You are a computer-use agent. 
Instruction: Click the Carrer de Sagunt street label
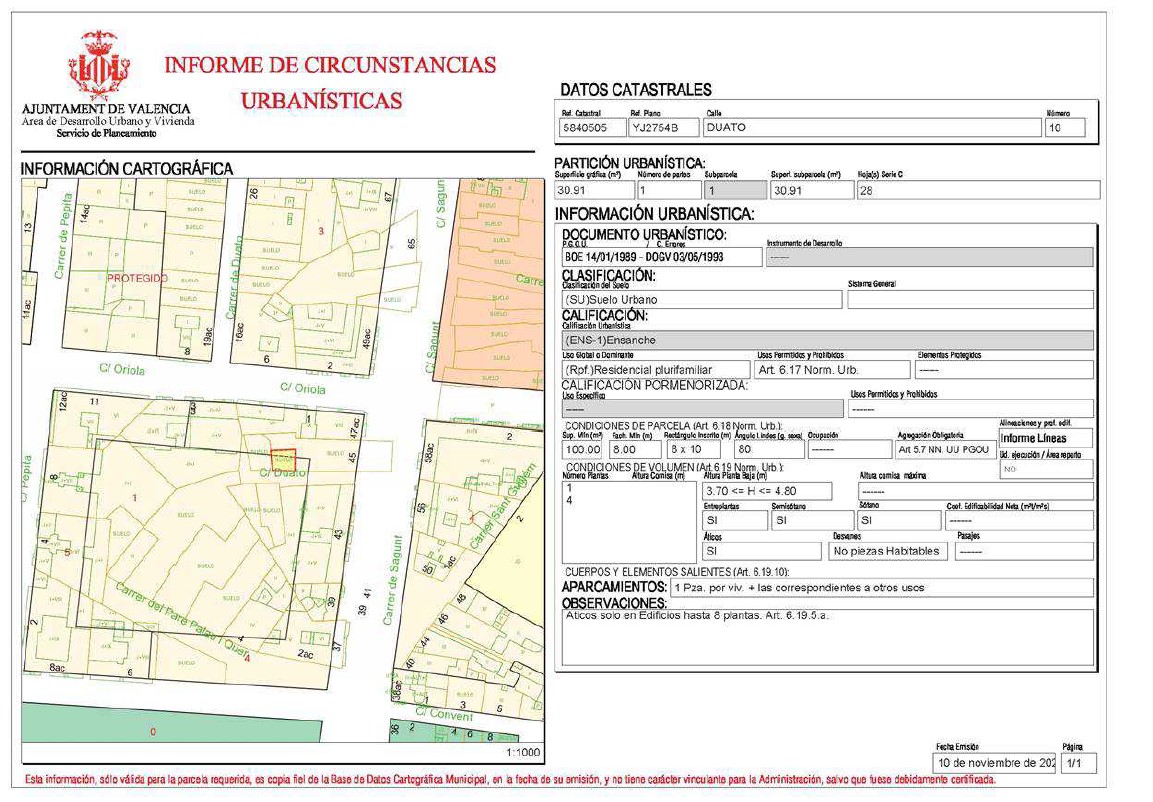coord(393,580)
